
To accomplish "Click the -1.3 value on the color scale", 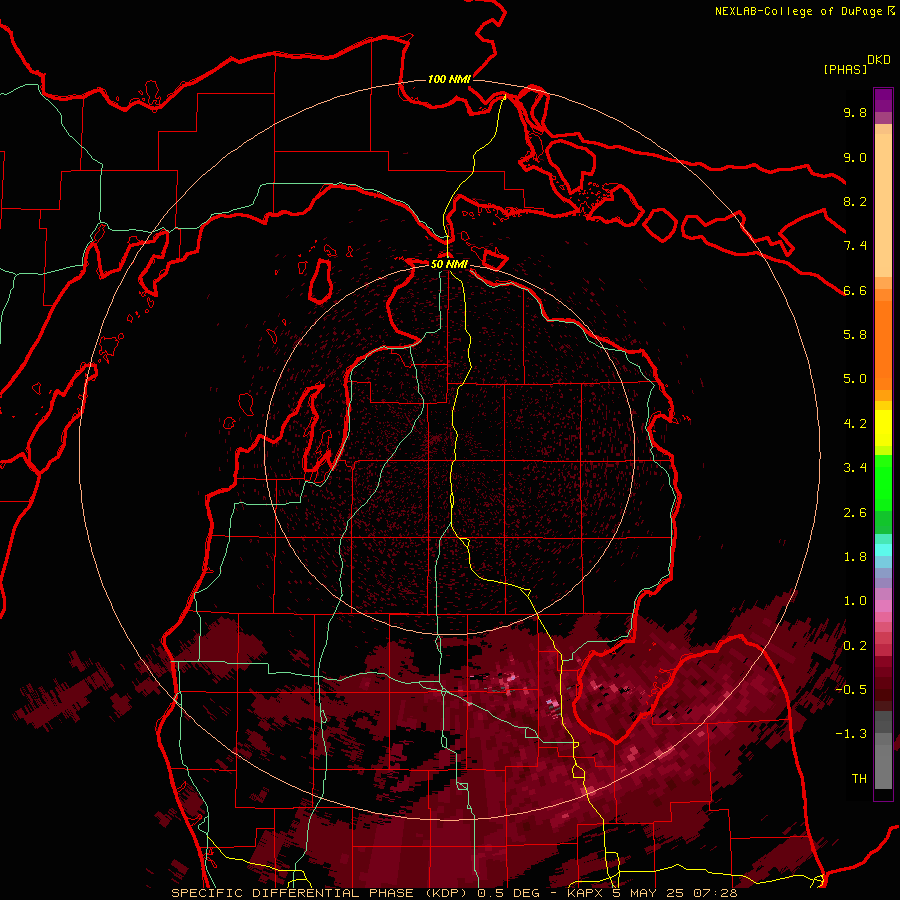I will (851, 734).
